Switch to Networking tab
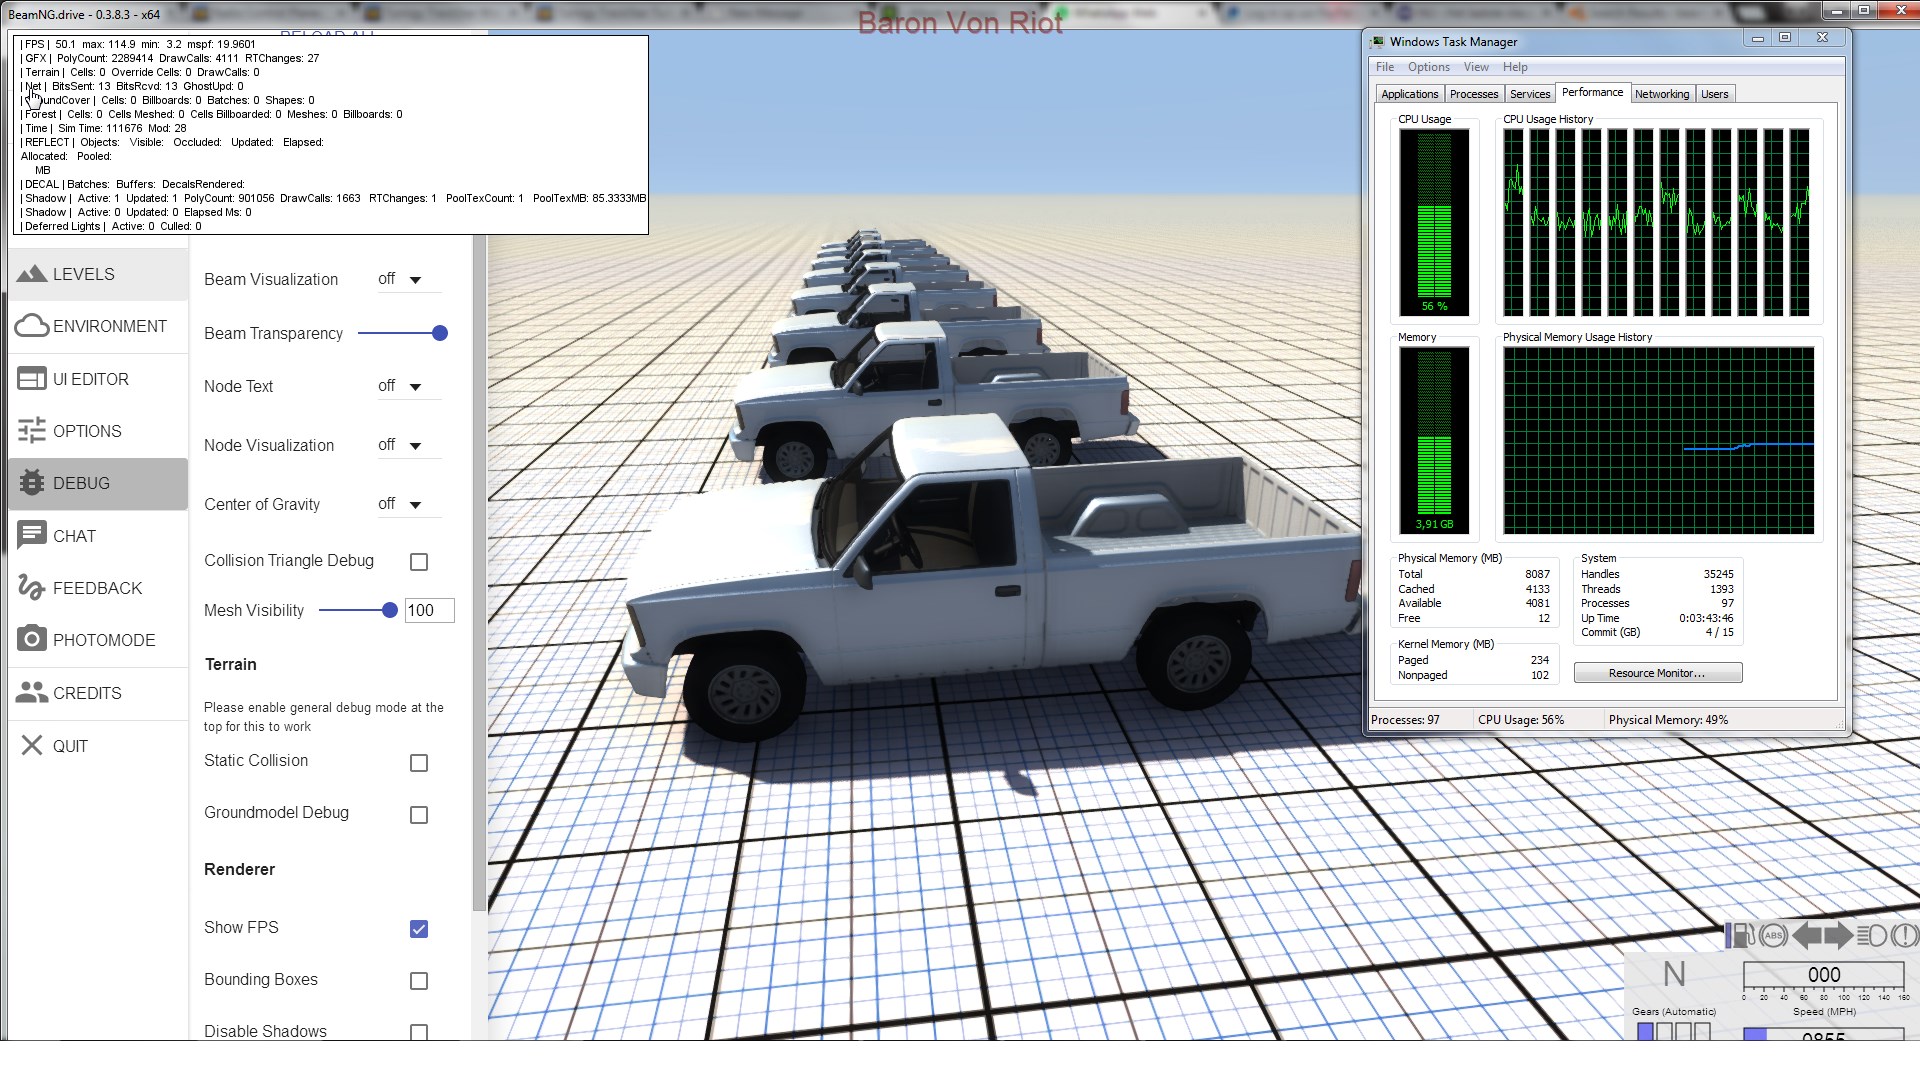Screen dimensions: 1920x1071 click(x=1662, y=94)
